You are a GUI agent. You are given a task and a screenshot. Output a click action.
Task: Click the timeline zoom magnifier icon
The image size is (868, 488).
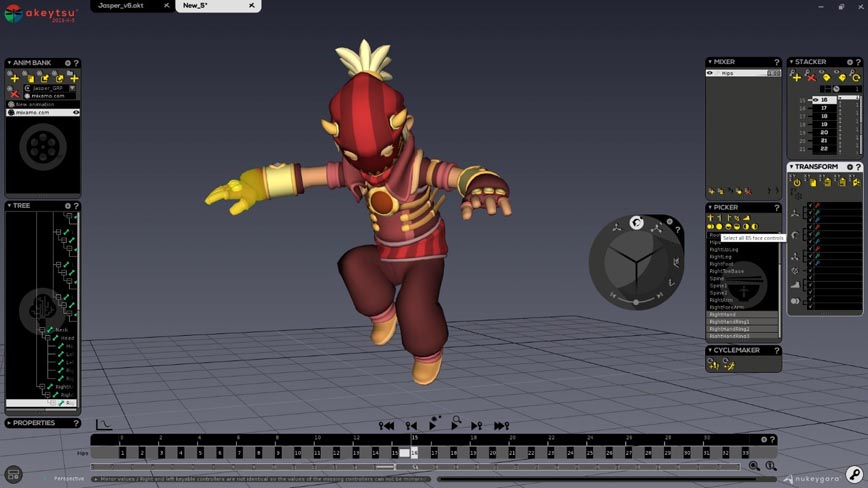[x=754, y=466]
